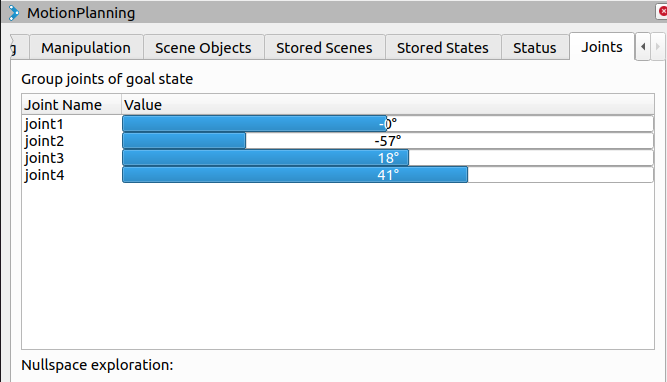Select the joint1 row name
Viewport: 667px width, 382px height.
[44, 124]
